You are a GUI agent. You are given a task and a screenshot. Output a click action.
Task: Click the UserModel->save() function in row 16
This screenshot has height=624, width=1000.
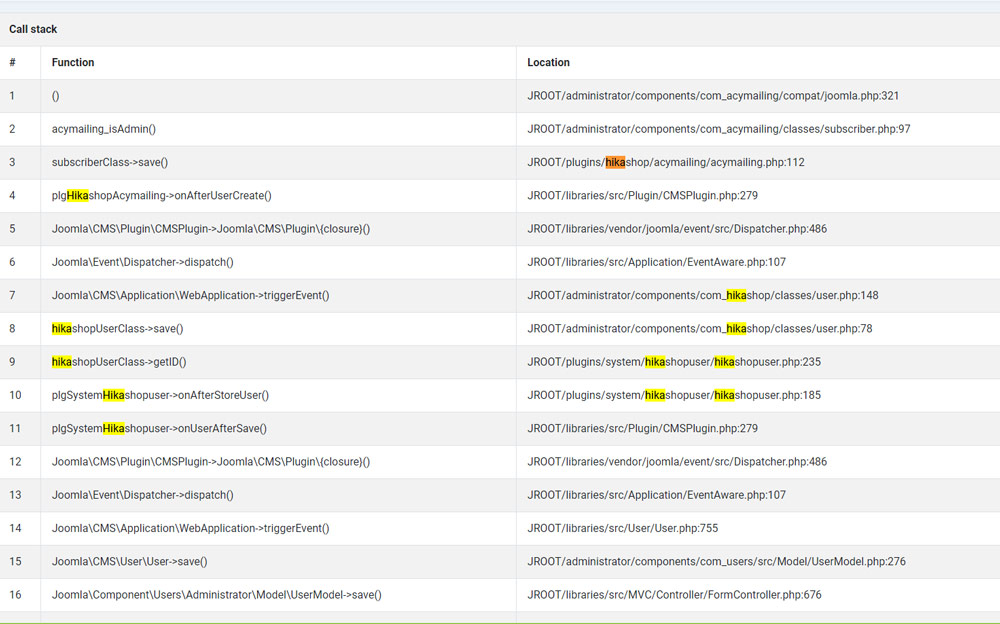pos(216,595)
